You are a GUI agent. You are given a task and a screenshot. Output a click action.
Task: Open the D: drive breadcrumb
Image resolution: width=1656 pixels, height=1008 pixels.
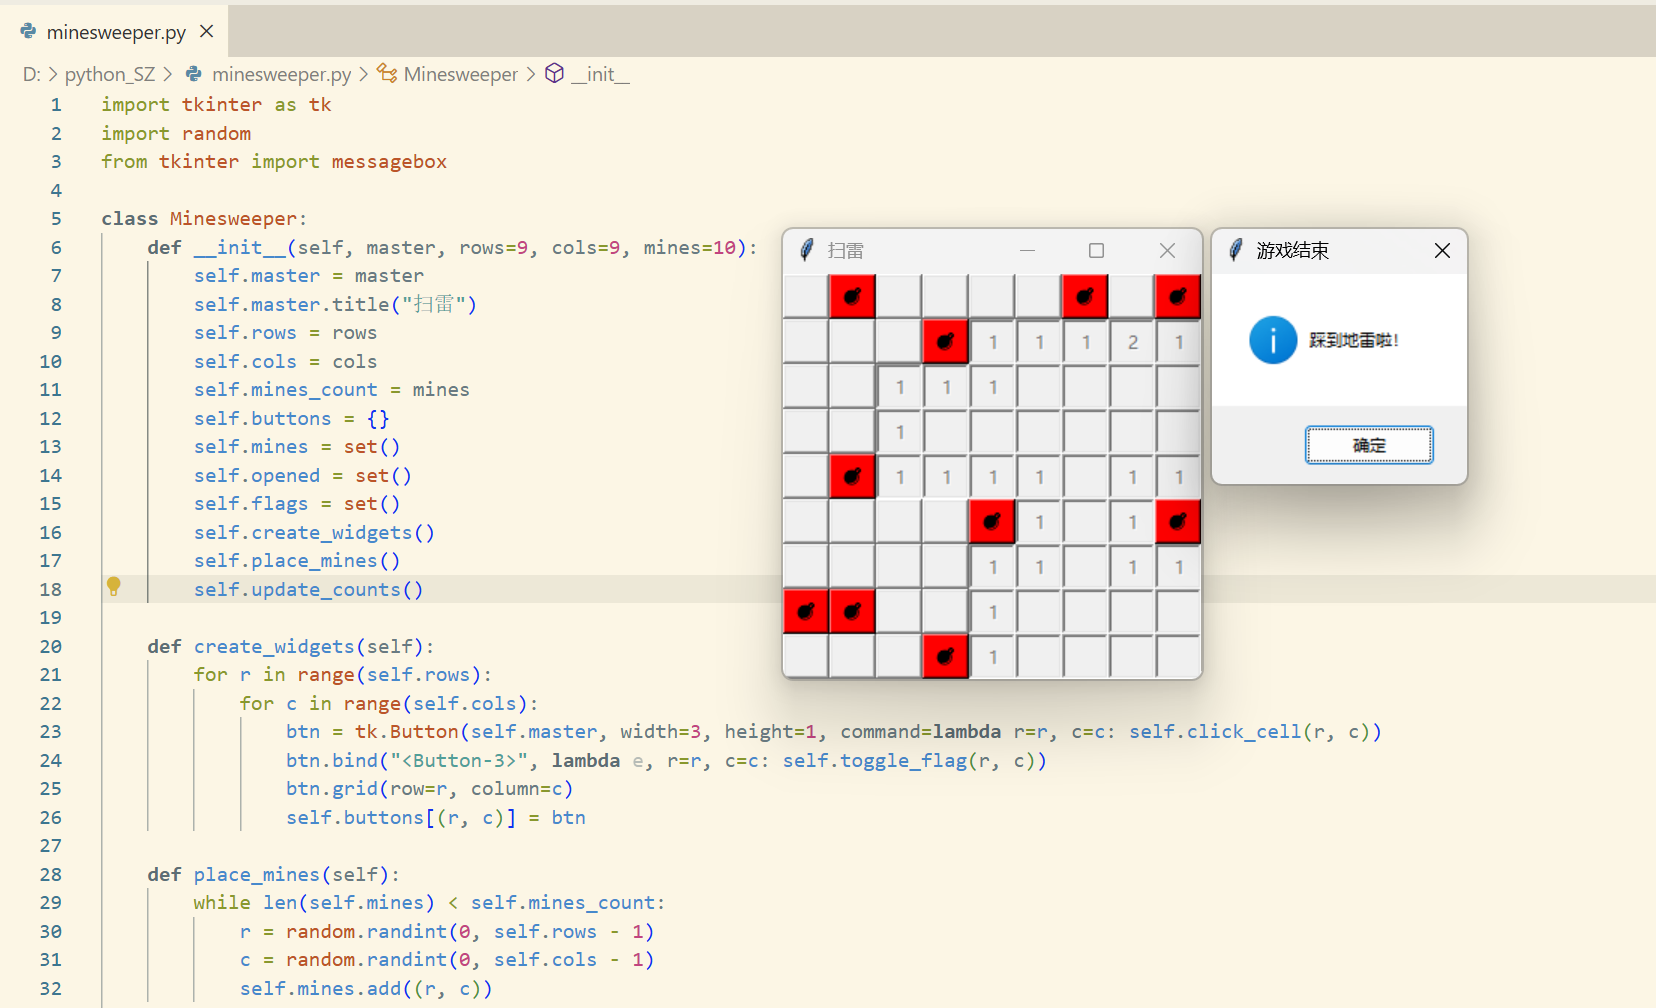(31, 74)
